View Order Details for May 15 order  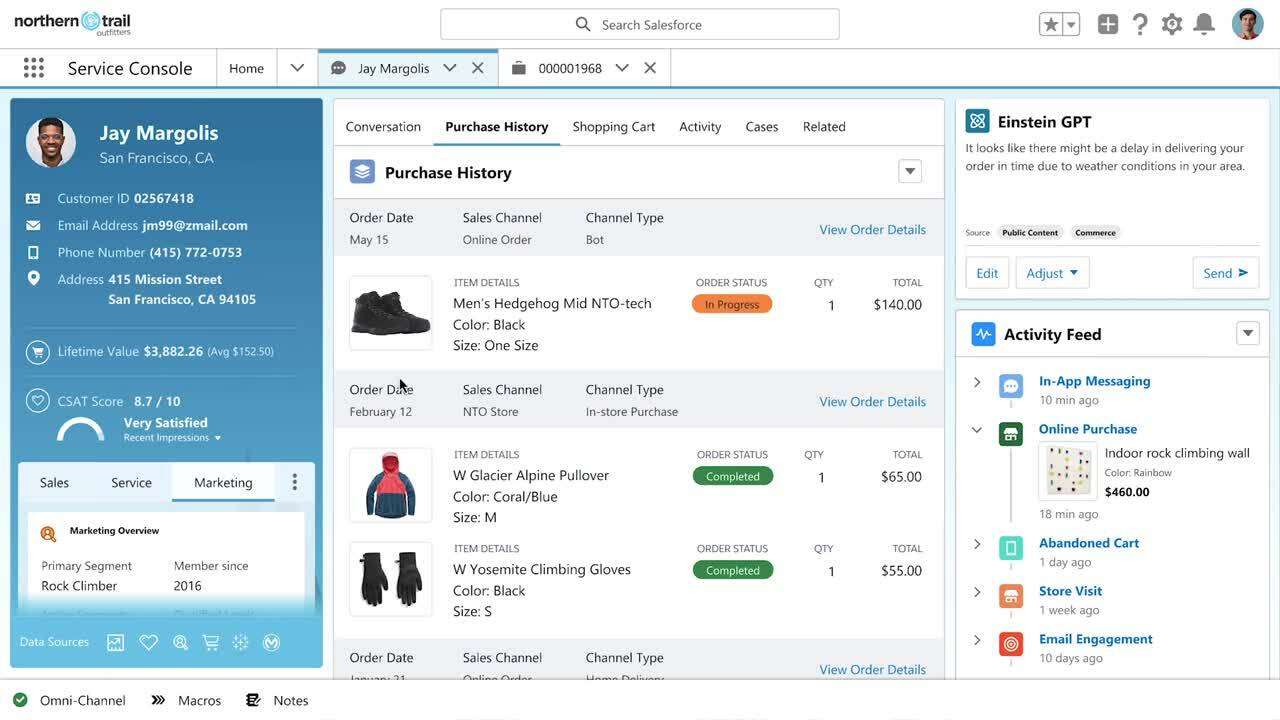click(872, 229)
